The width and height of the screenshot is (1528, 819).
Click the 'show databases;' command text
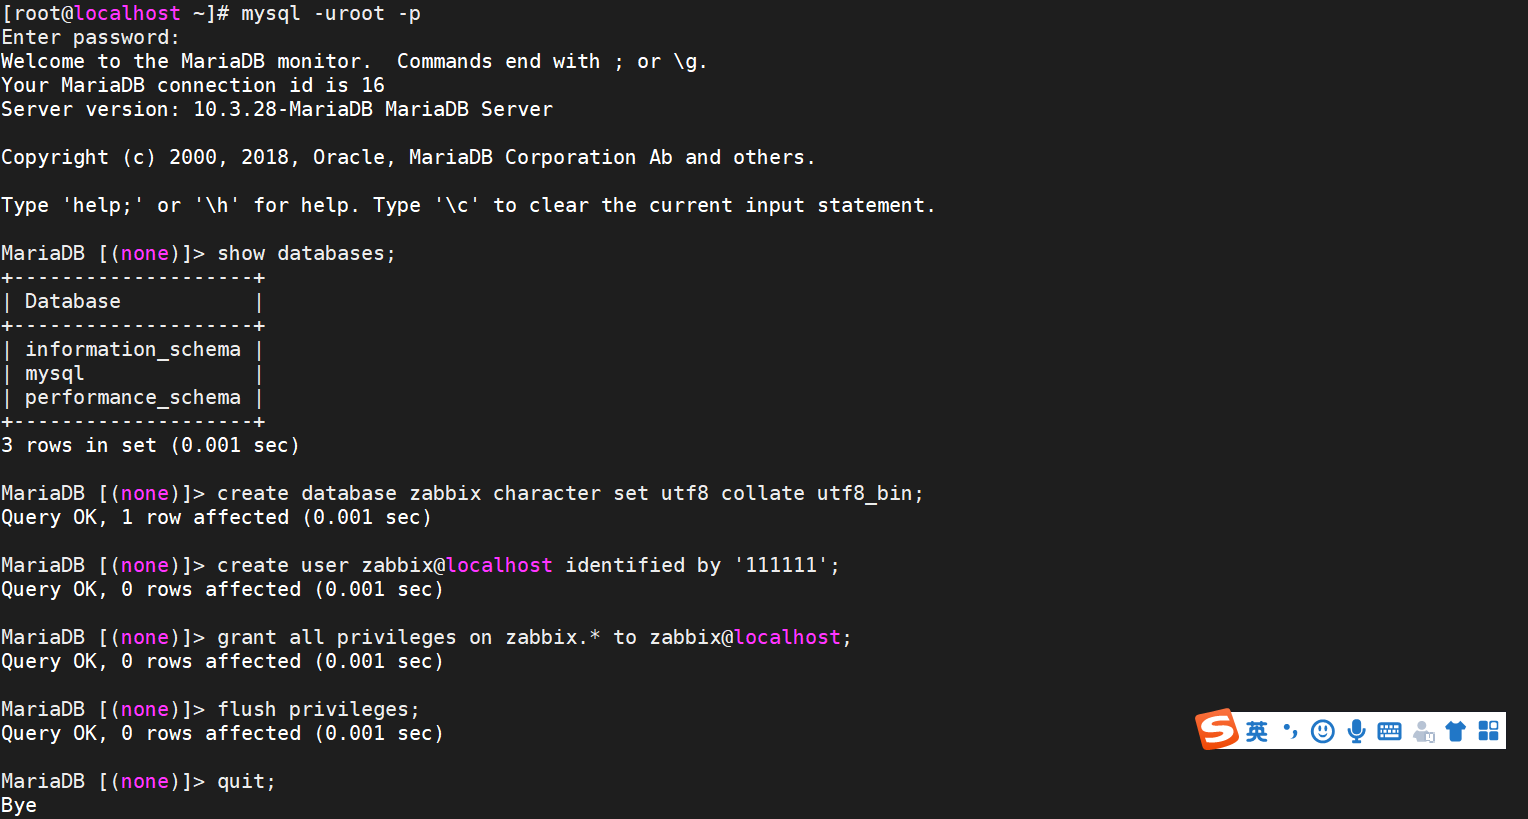tap(306, 254)
